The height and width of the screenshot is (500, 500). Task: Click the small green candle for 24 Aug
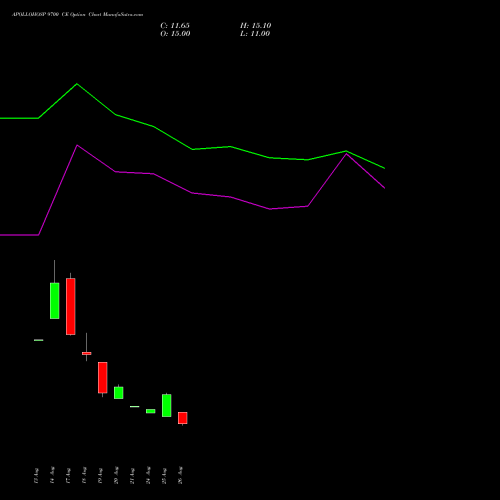click(x=151, y=411)
